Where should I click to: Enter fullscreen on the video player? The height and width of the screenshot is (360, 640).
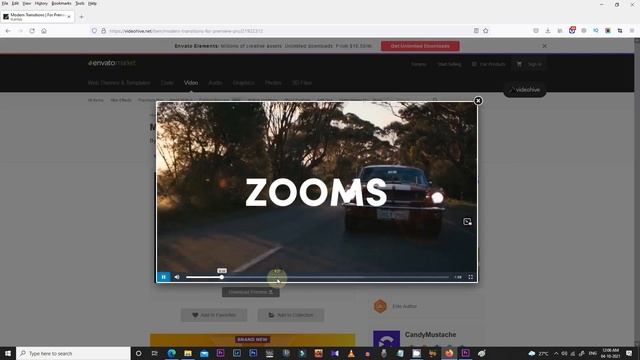coord(471,277)
